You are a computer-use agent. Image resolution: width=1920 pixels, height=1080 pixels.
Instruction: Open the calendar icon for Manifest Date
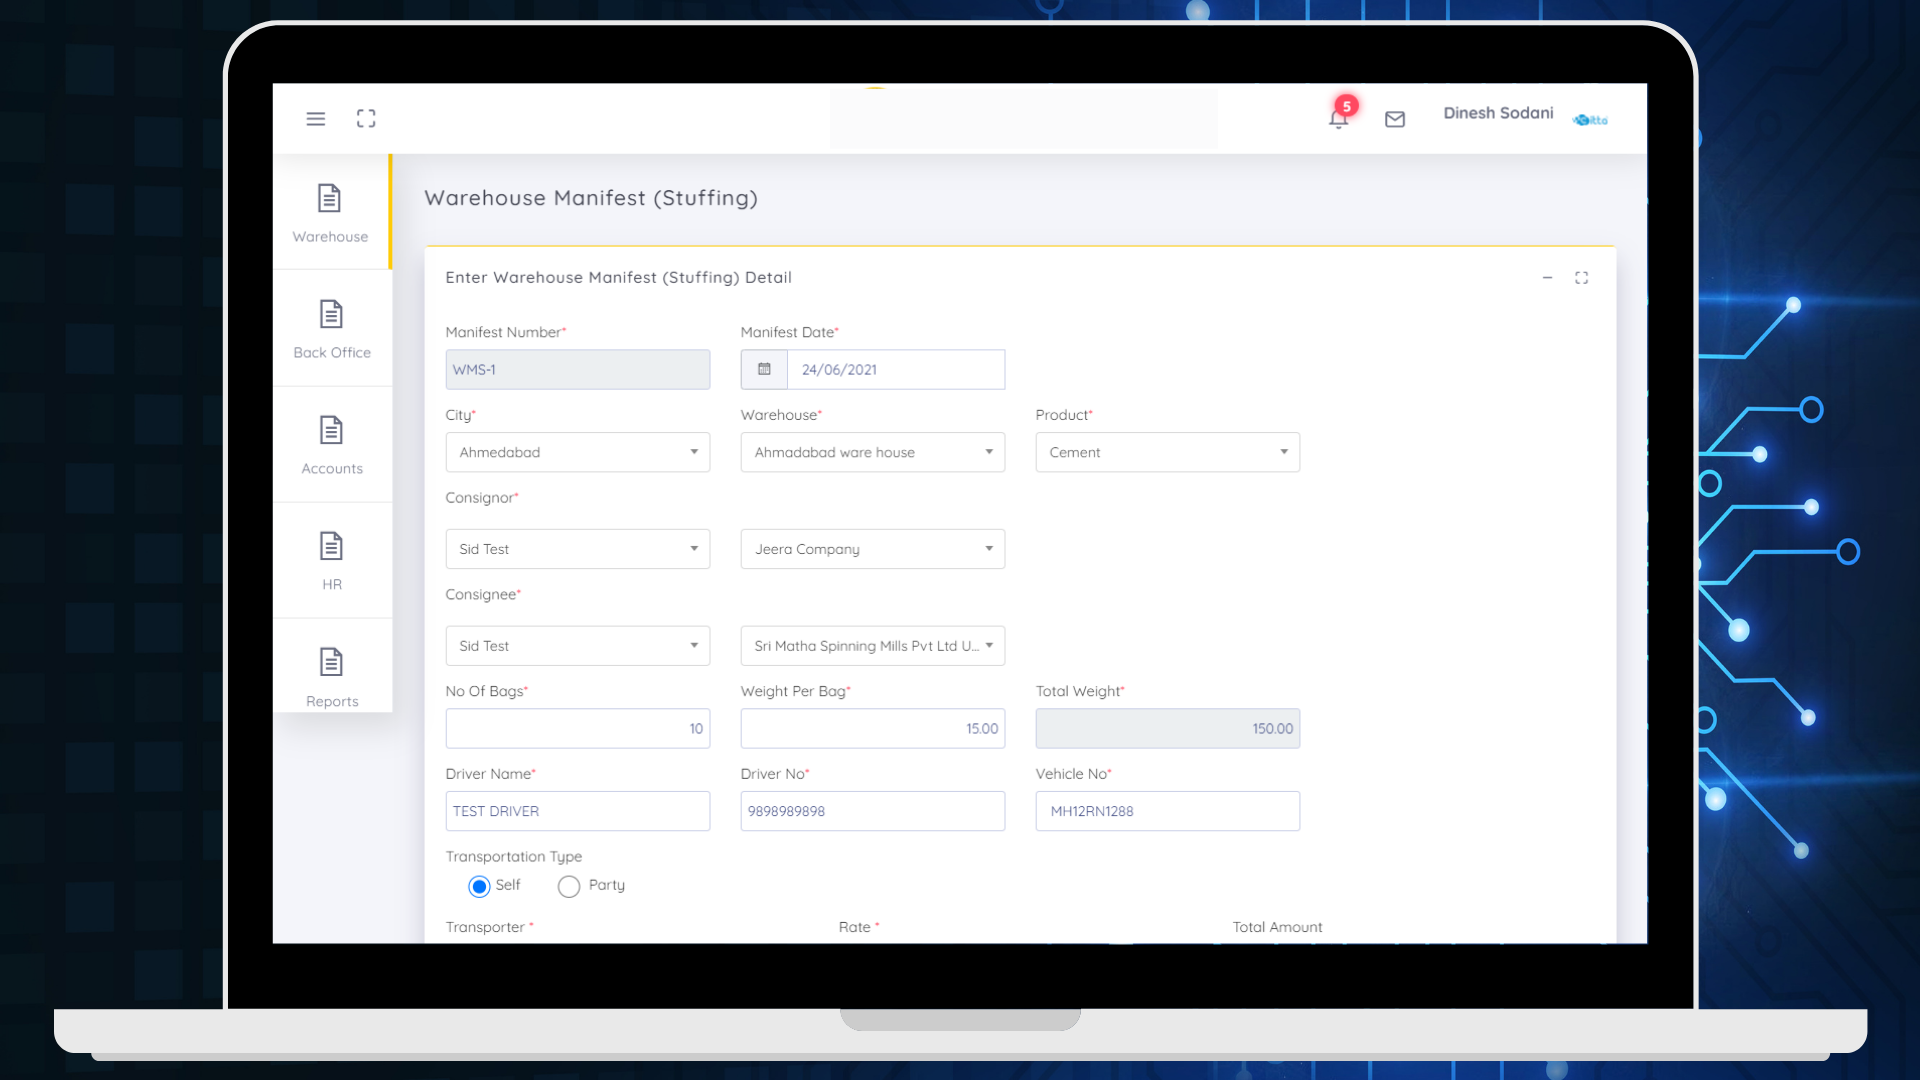pos(764,369)
